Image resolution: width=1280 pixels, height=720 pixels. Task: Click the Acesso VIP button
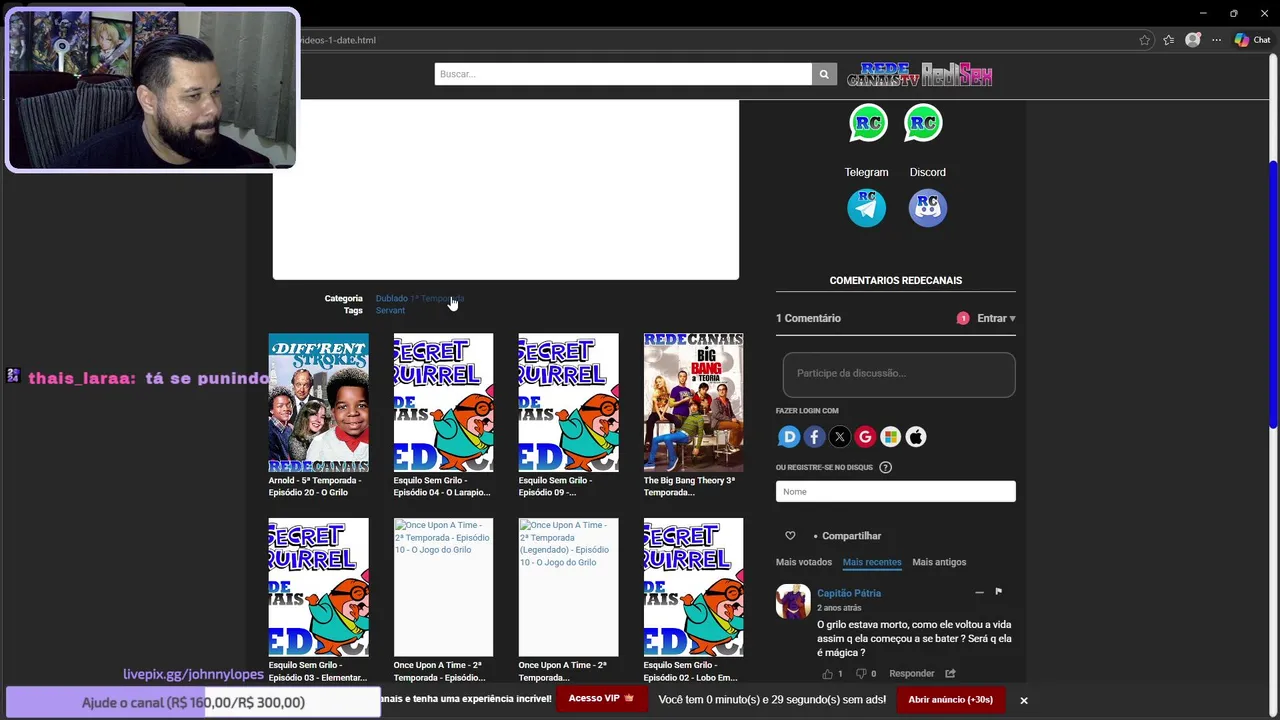click(x=601, y=698)
